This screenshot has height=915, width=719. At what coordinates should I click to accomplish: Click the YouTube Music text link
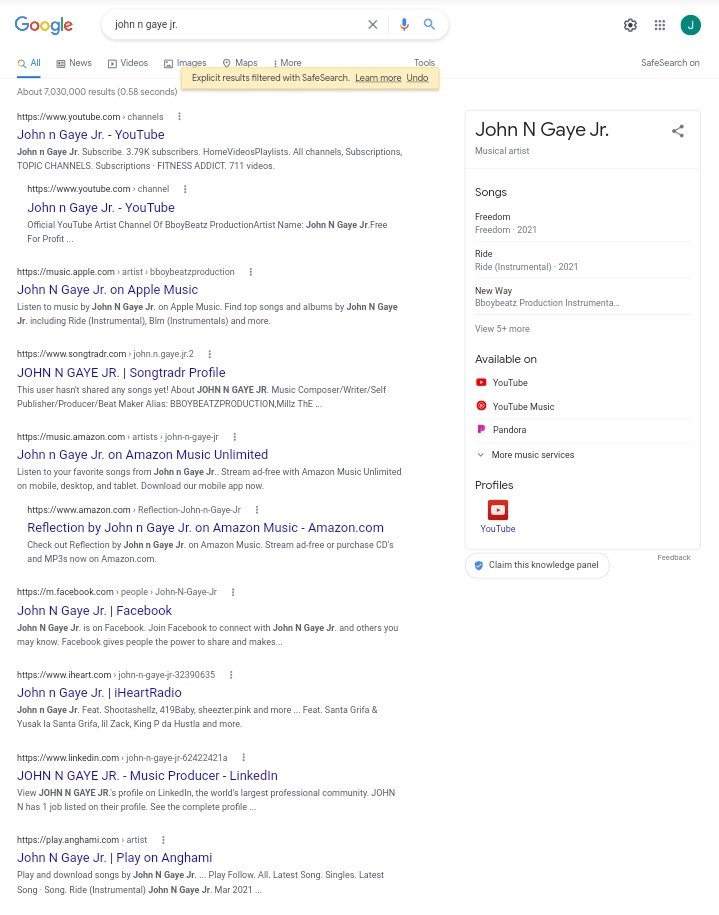(523, 406)
